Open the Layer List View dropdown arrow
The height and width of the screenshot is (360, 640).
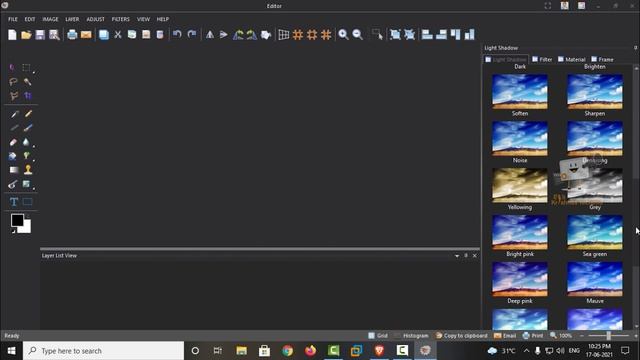point(457,256)
